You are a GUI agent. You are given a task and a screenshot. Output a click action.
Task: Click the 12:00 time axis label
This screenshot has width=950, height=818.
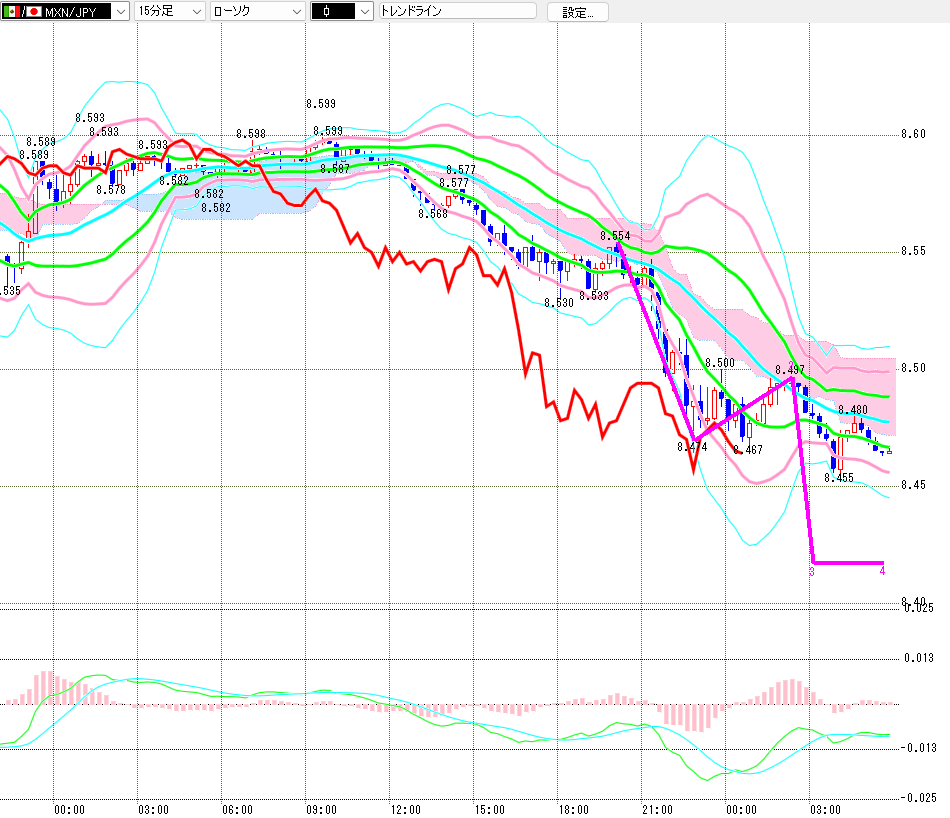click(x=405, y=810)
